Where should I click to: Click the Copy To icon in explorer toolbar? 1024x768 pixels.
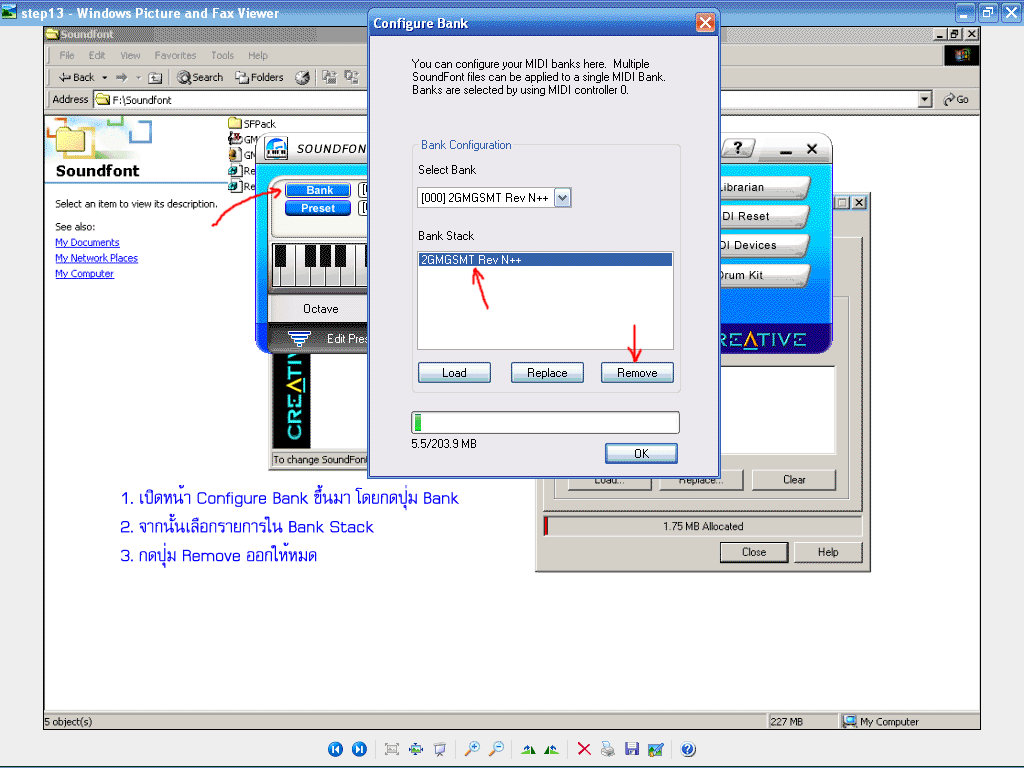[x=351, y=77]
